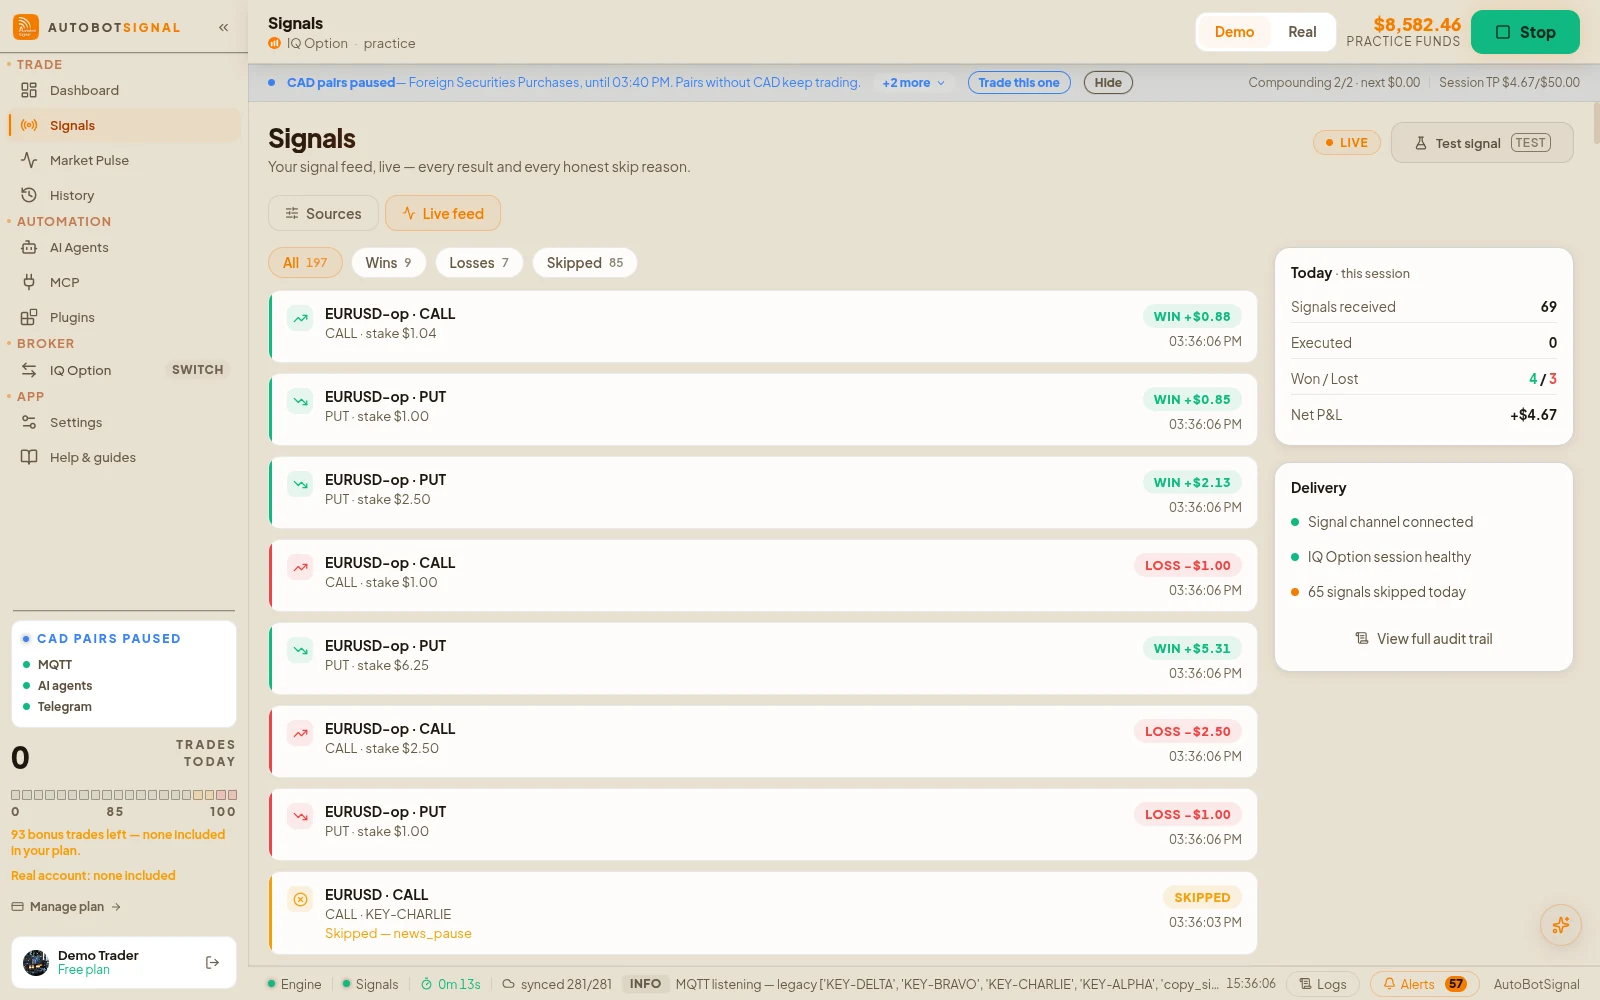Open AI Agents in the sidebar
This screenshot has height=1000, width=1600.
124,247
